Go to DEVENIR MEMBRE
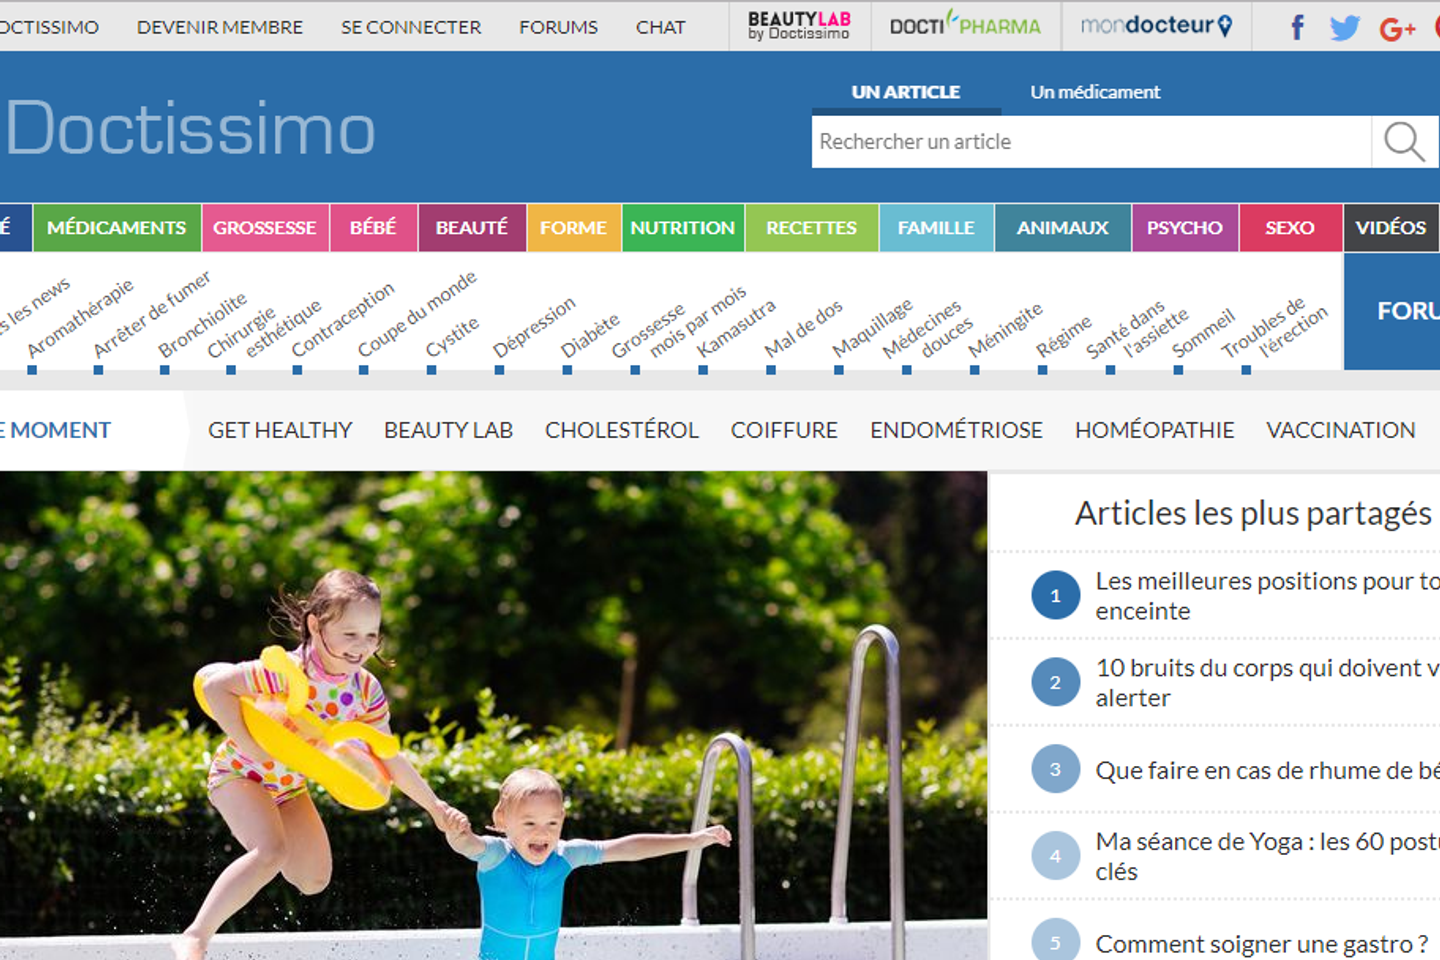This screenshot has width=1440, height=960. (x=220, y=27)
